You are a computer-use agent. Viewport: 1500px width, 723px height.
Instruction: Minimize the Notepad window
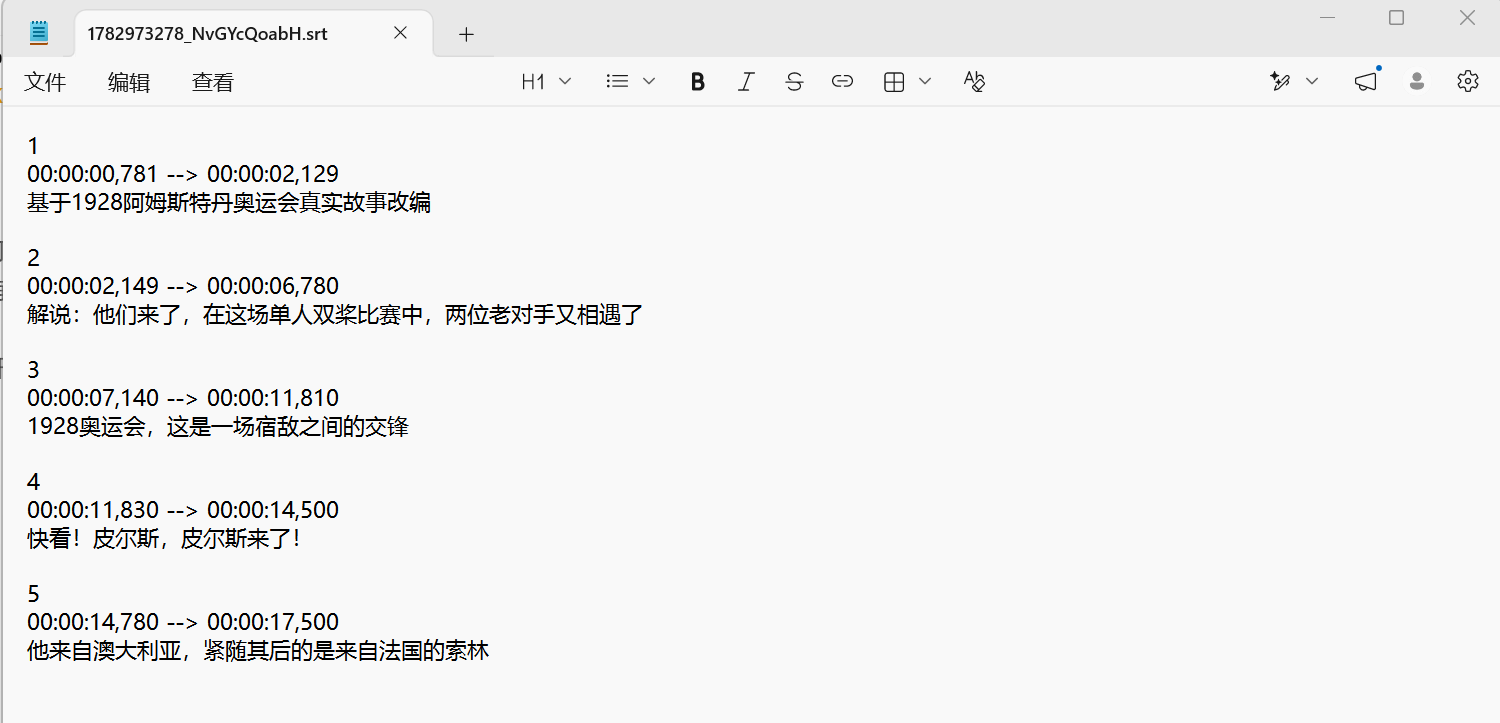coord(1328,18)
